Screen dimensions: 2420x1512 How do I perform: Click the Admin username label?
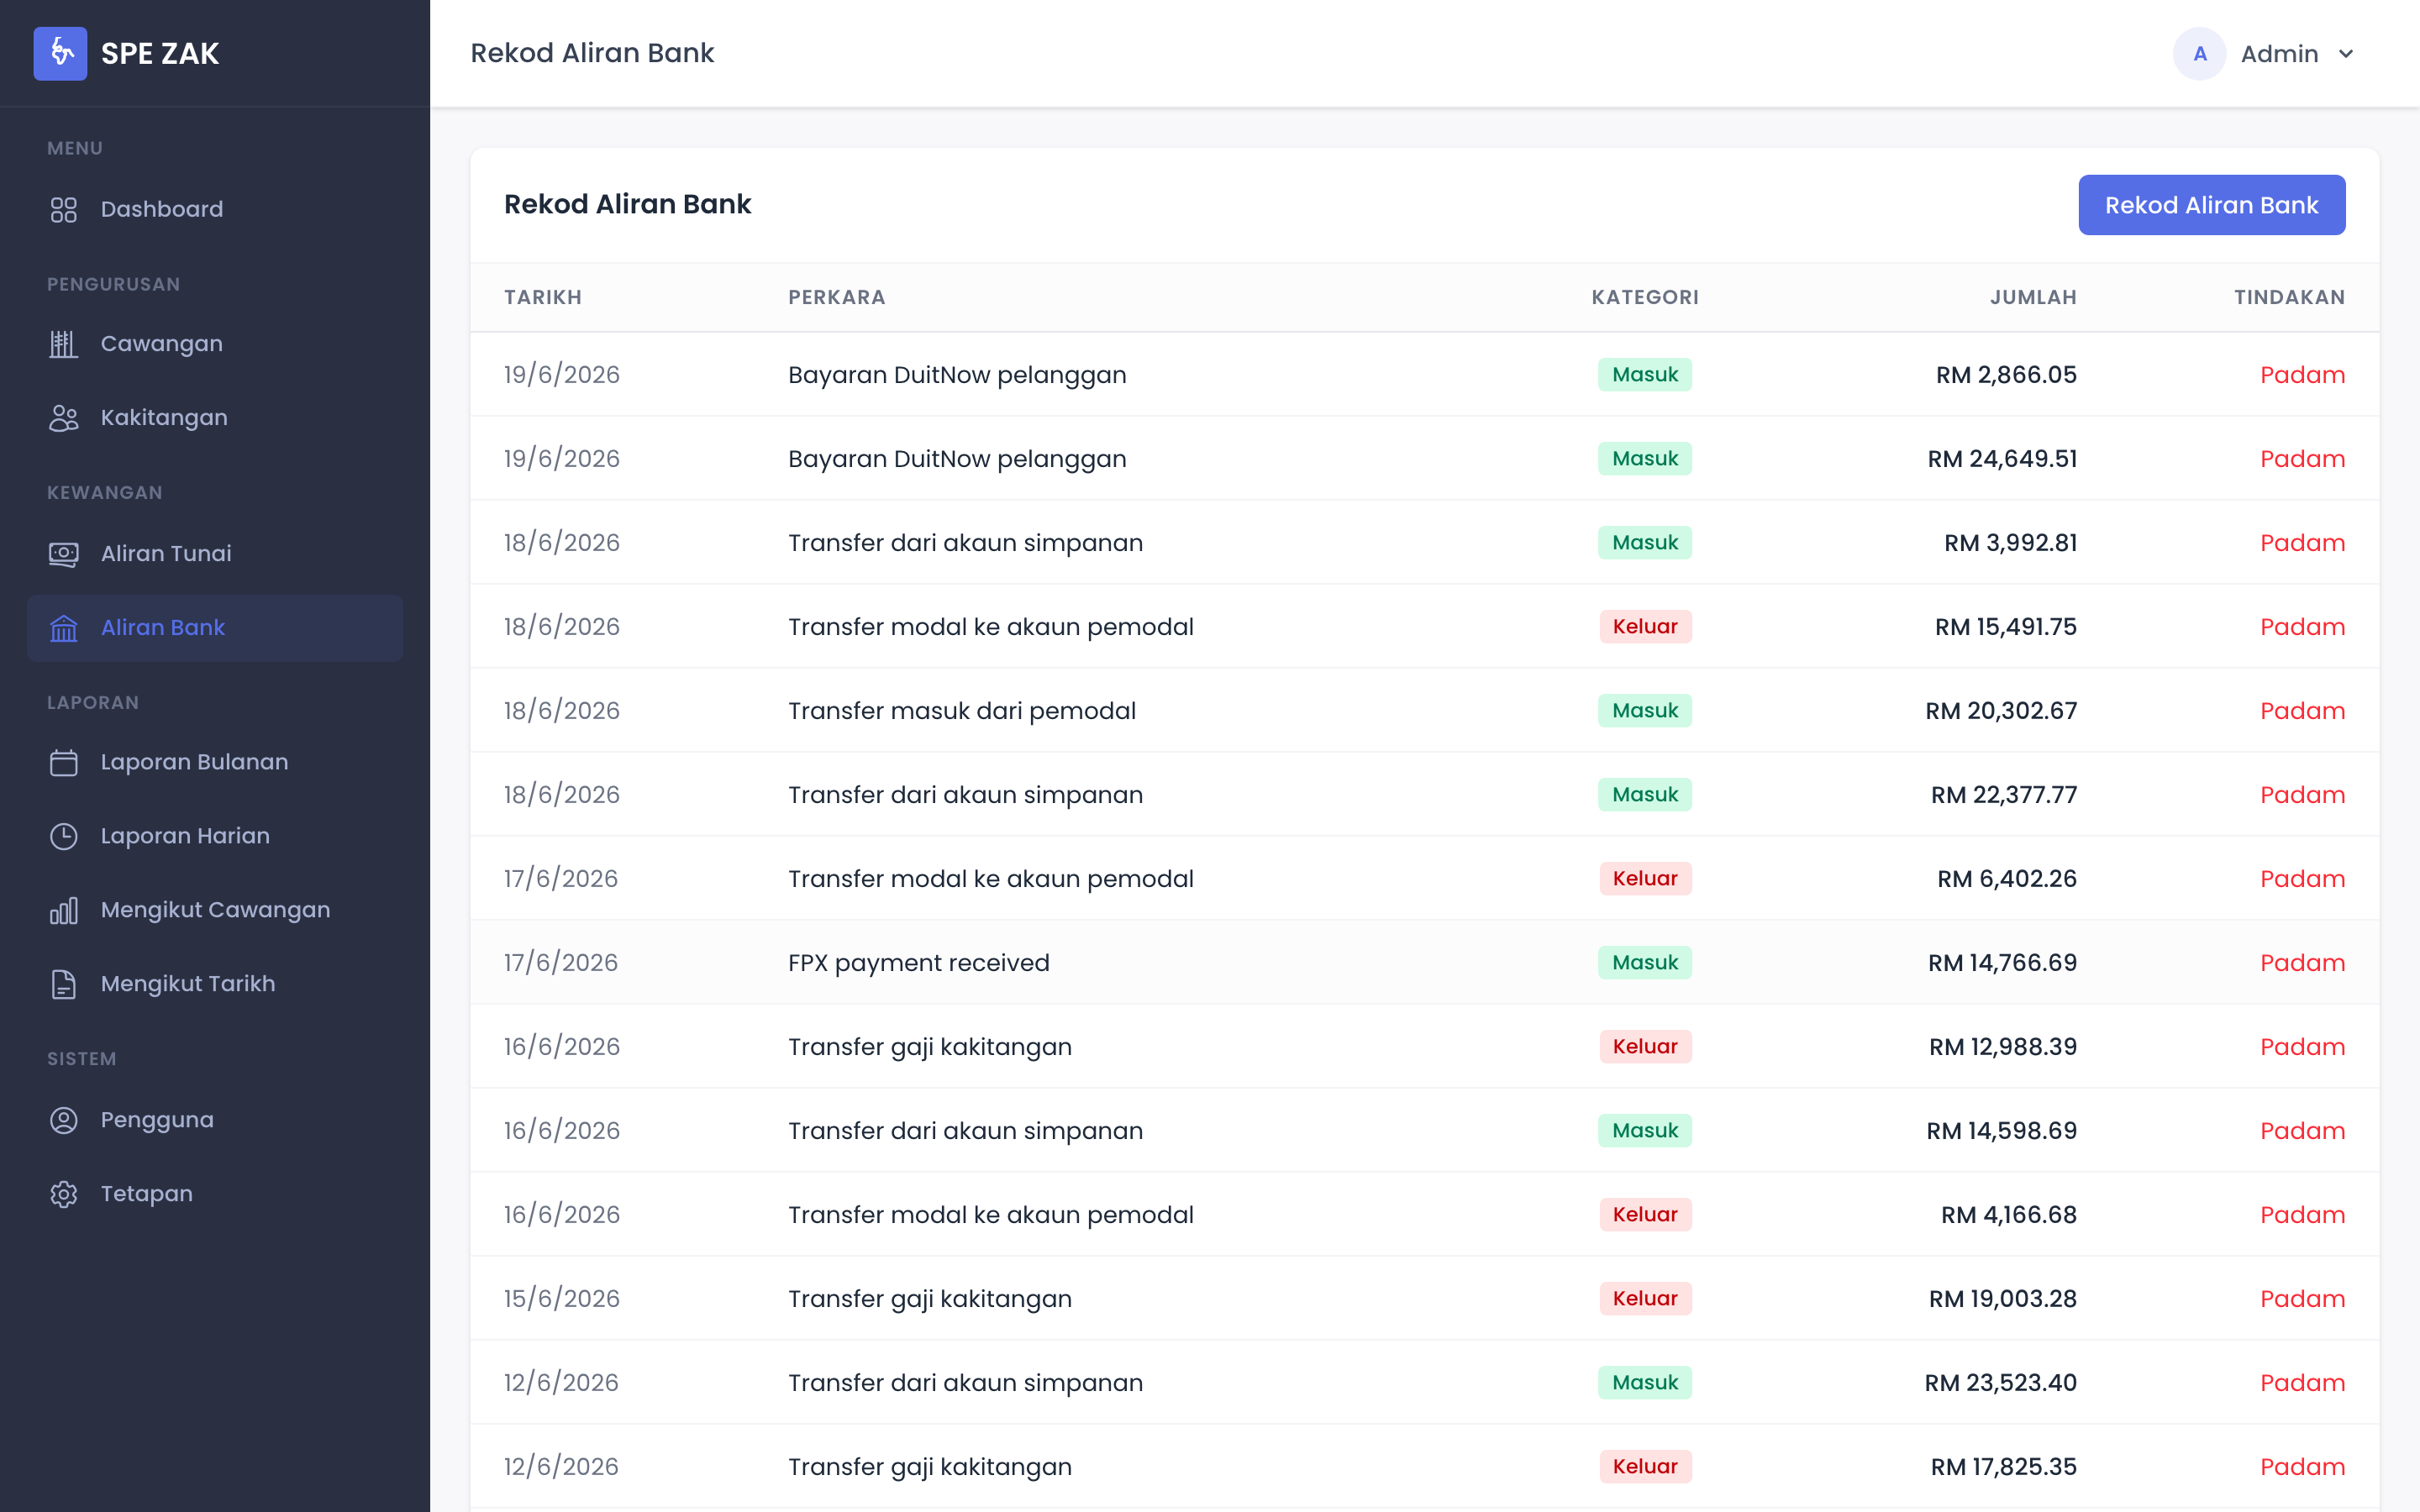click(2279, 54)
